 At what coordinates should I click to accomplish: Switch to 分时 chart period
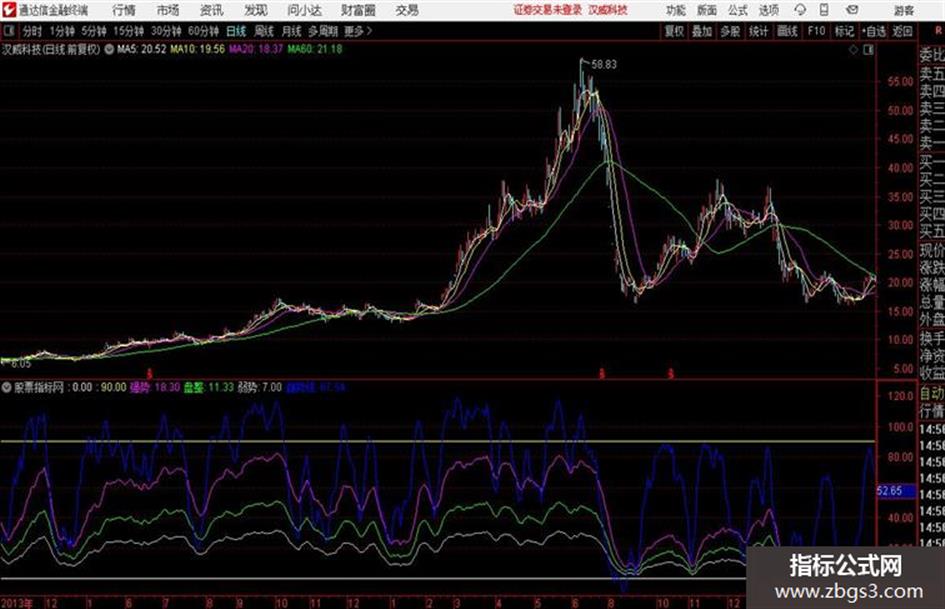32,31
